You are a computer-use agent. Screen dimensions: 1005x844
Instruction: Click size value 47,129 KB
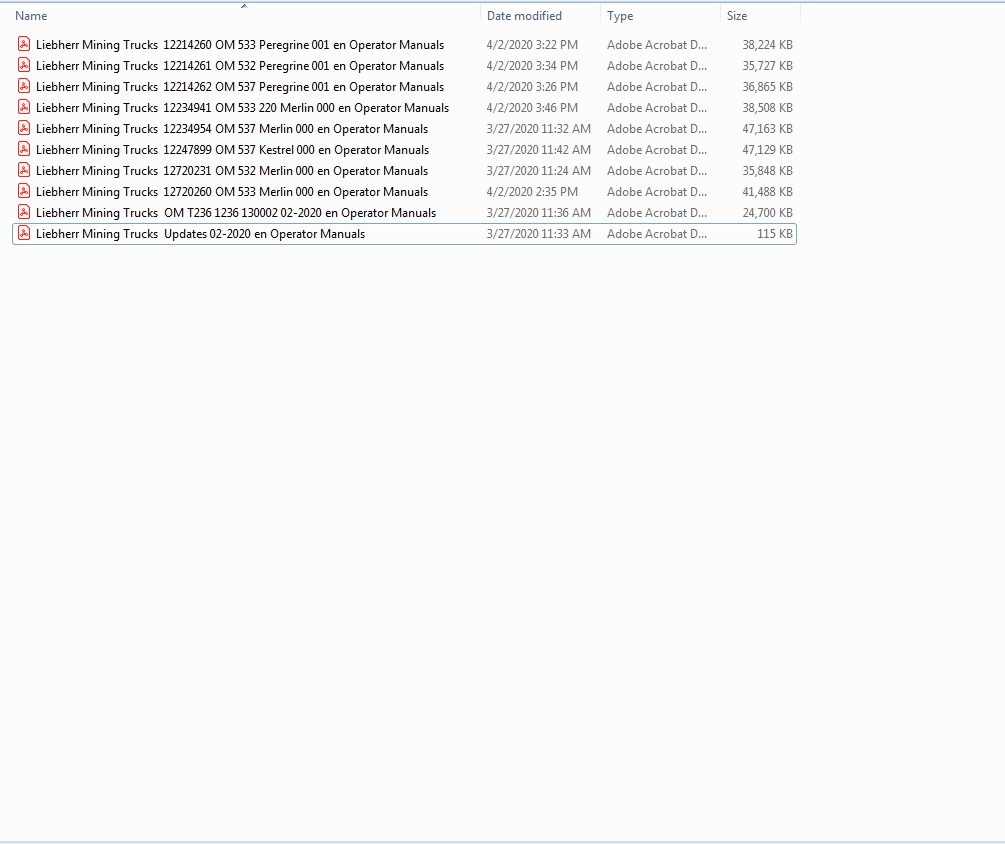767,150
